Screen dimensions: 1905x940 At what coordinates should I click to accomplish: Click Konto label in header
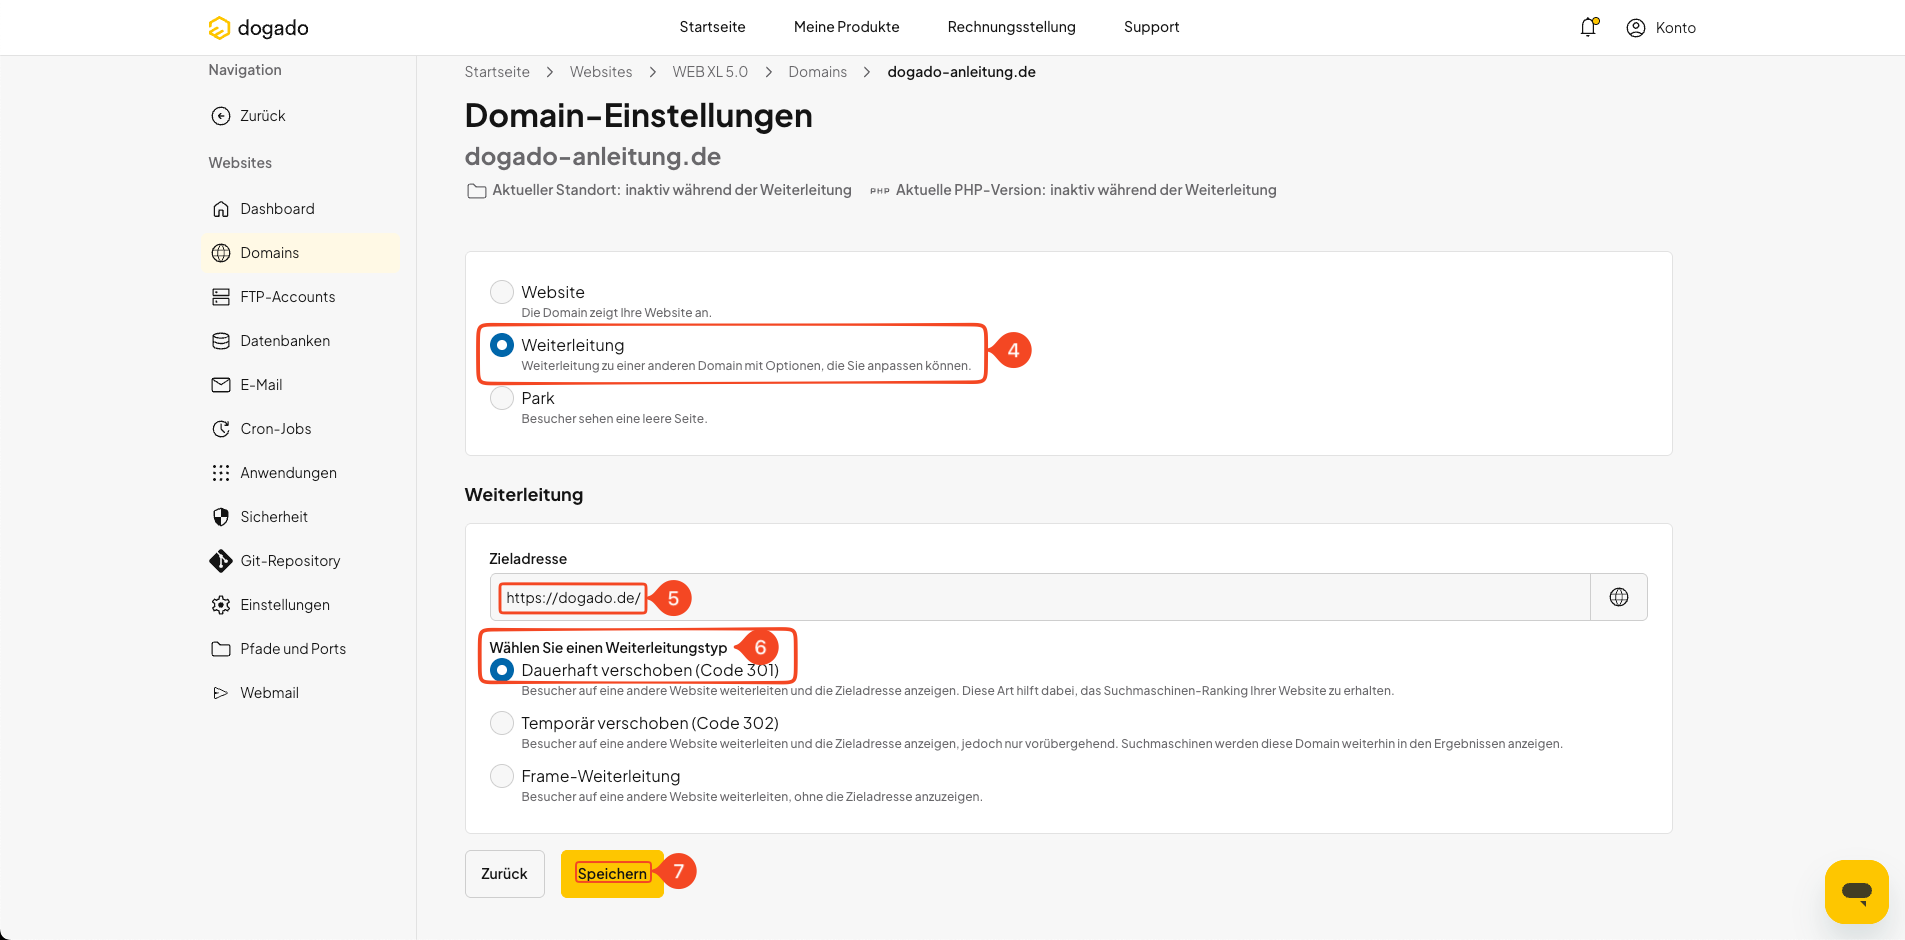click(x=1676, y=28)
